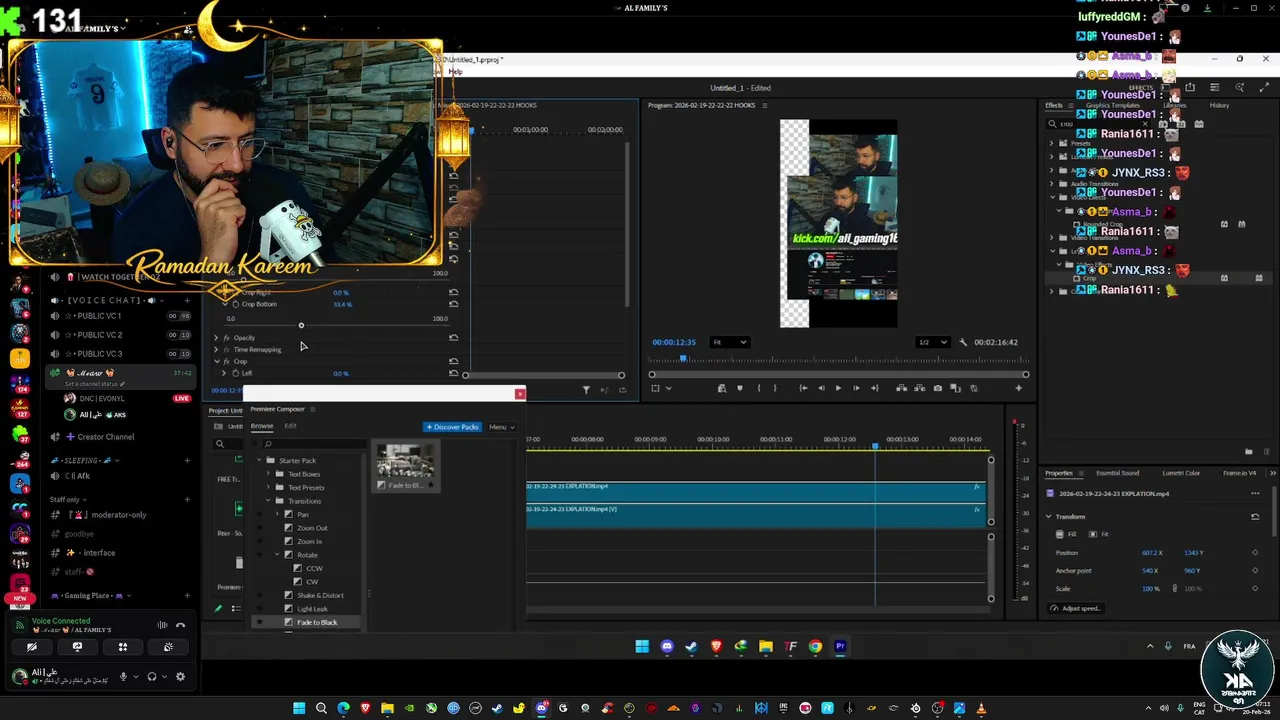Switch to Premiere Composer Edit tab
The height and width of the screenshot is (720, 1280).
(290, 426)
